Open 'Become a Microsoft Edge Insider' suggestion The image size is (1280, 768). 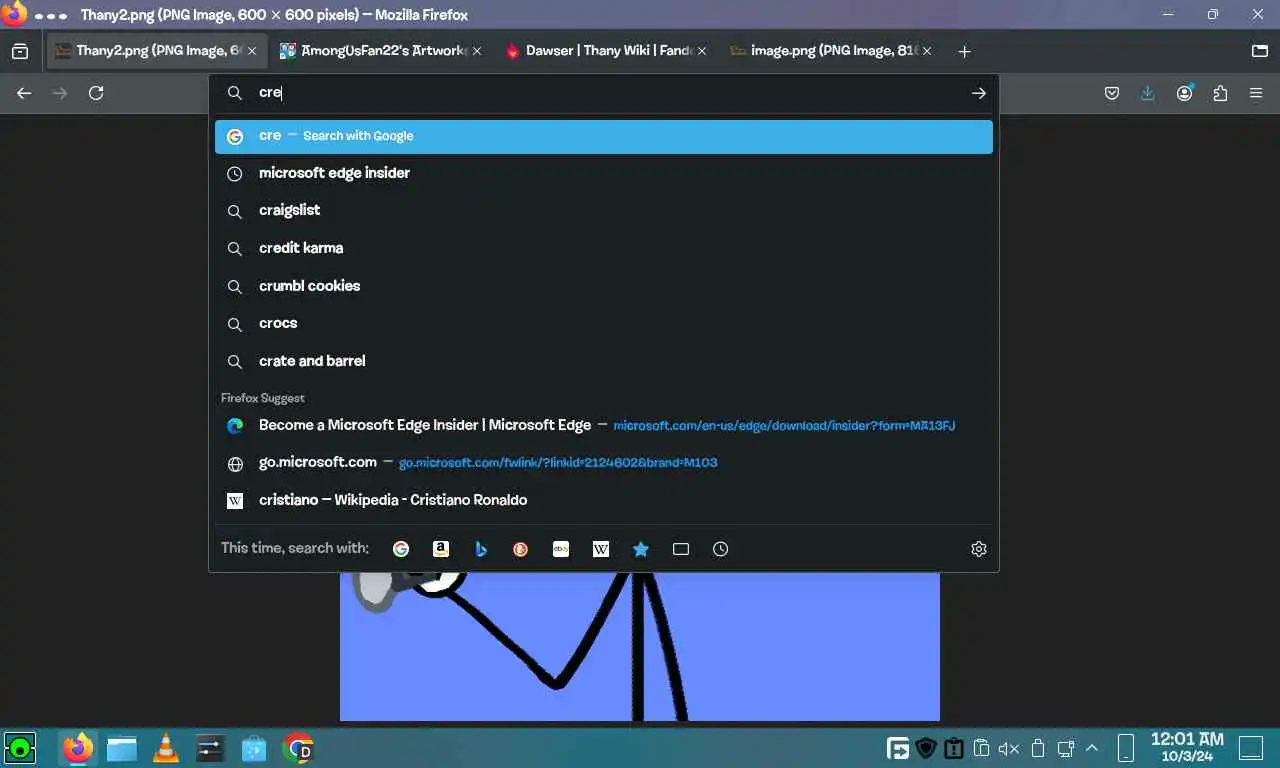[604, 425]
